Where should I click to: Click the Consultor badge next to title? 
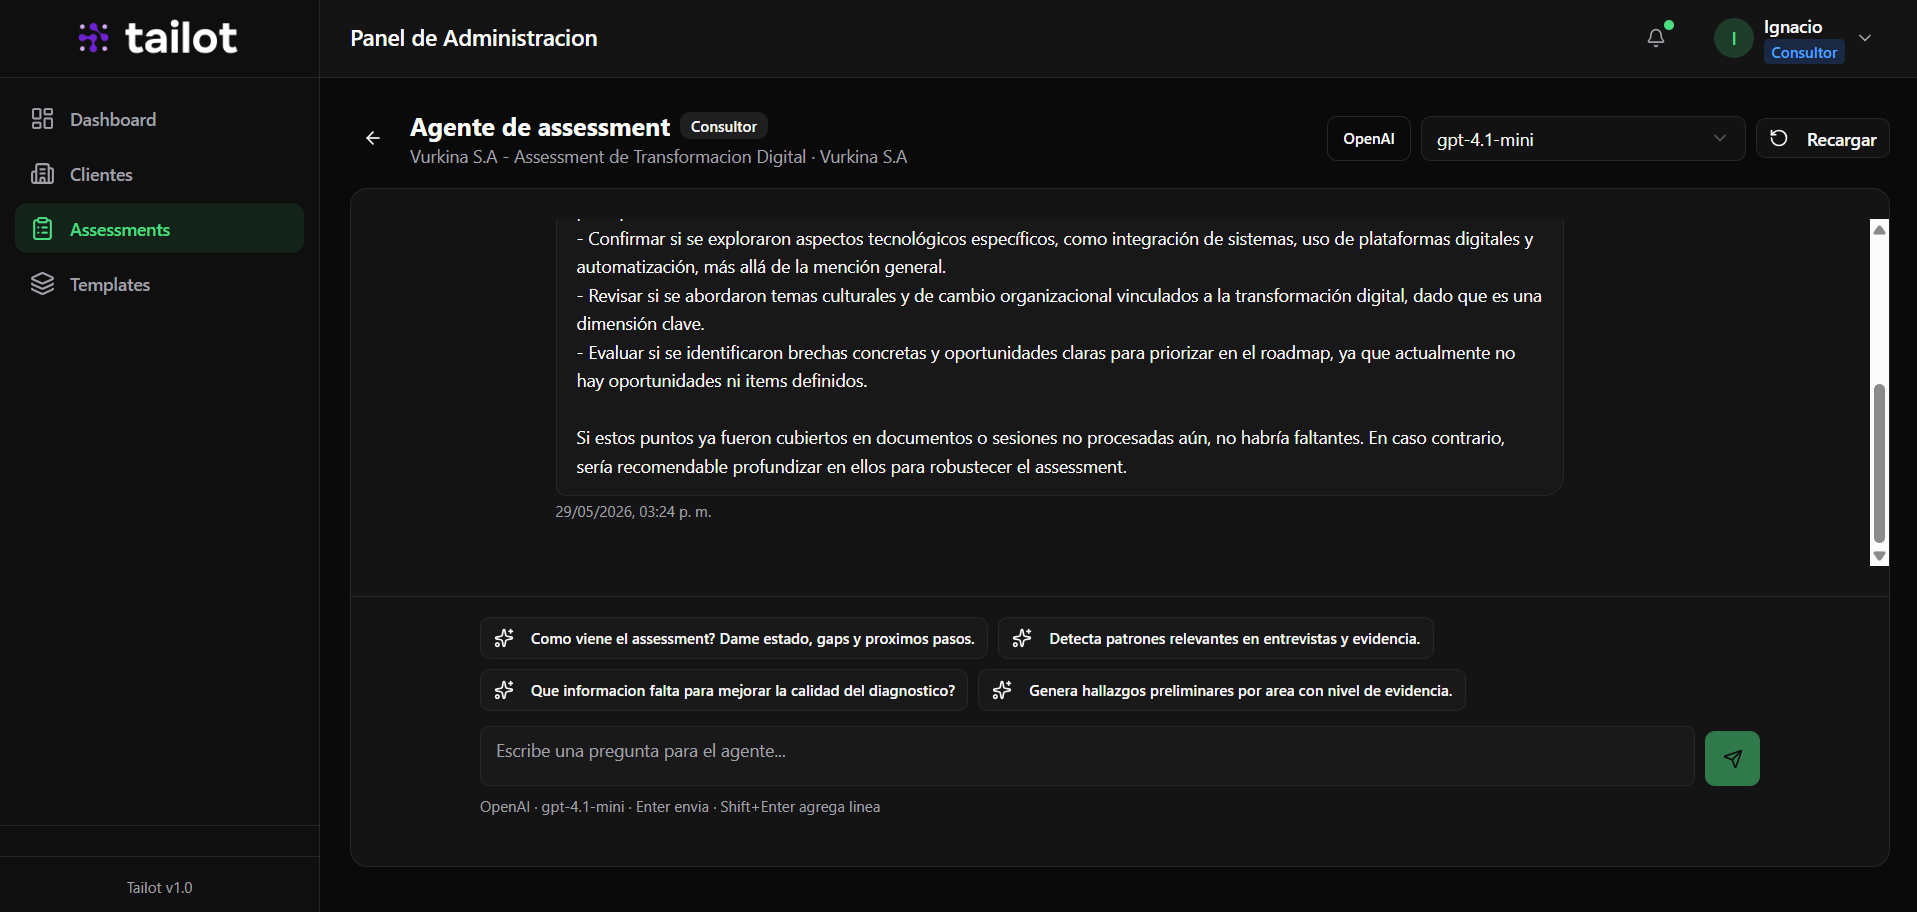[x=724, y=127]
